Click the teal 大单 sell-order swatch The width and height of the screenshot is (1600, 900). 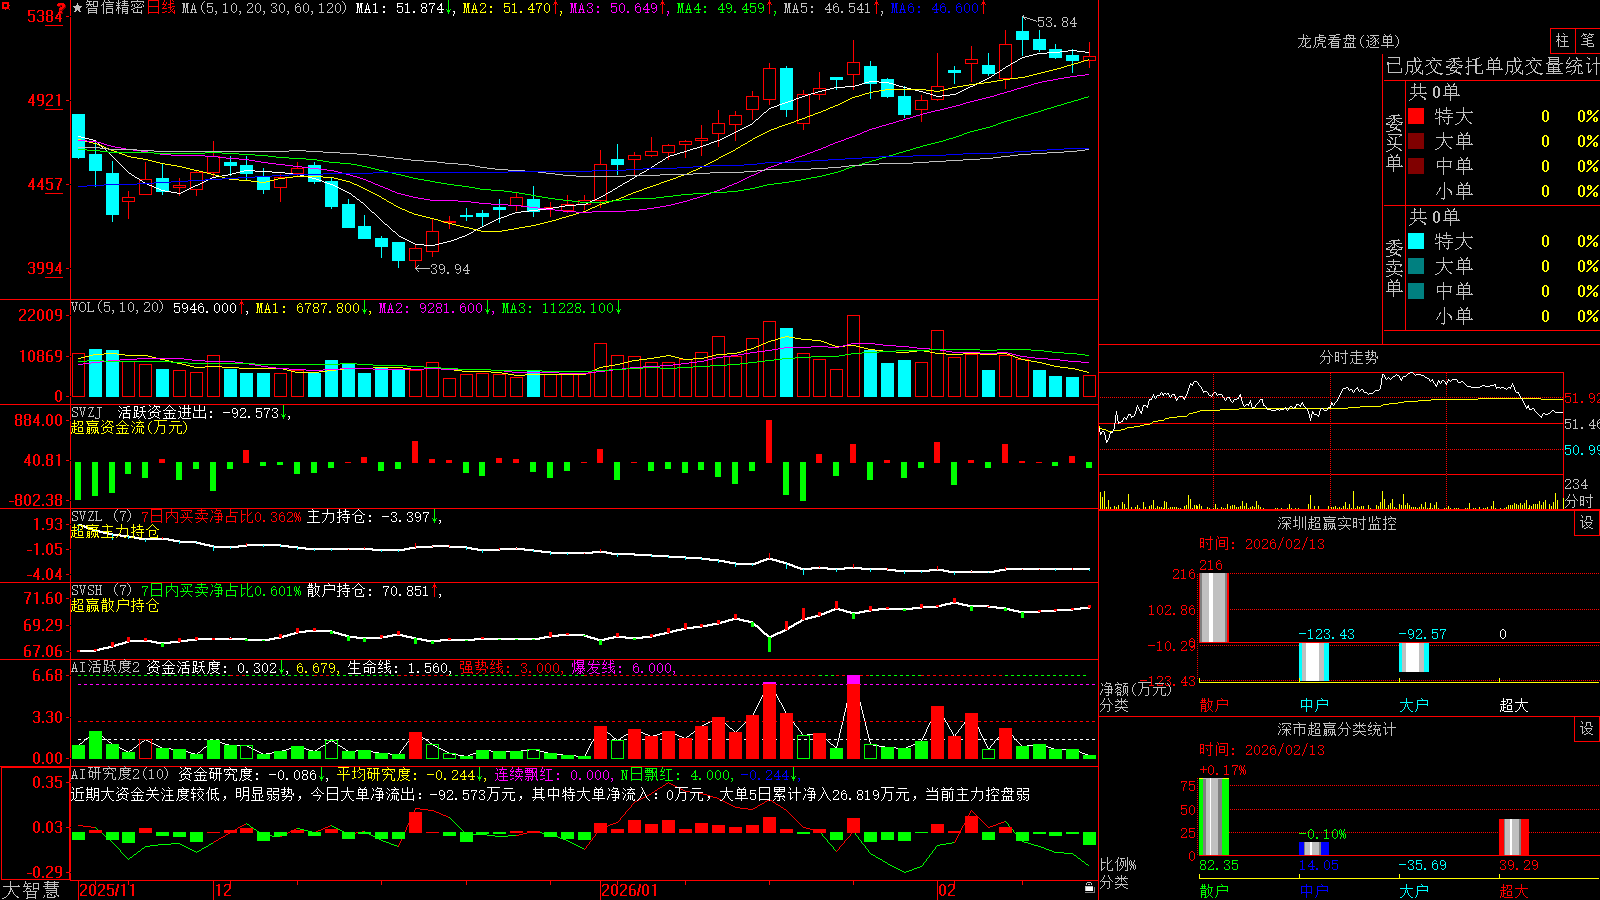tap(1416, 266)
